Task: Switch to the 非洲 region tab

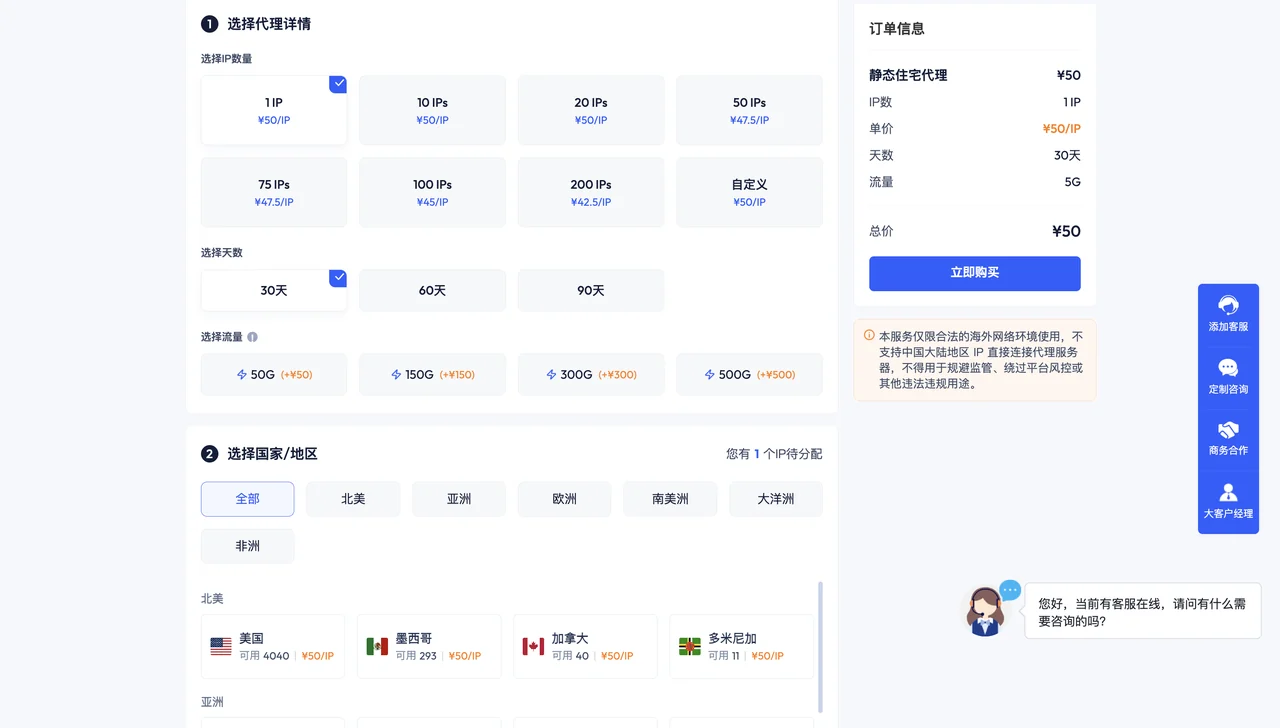Action: (247, 546)
